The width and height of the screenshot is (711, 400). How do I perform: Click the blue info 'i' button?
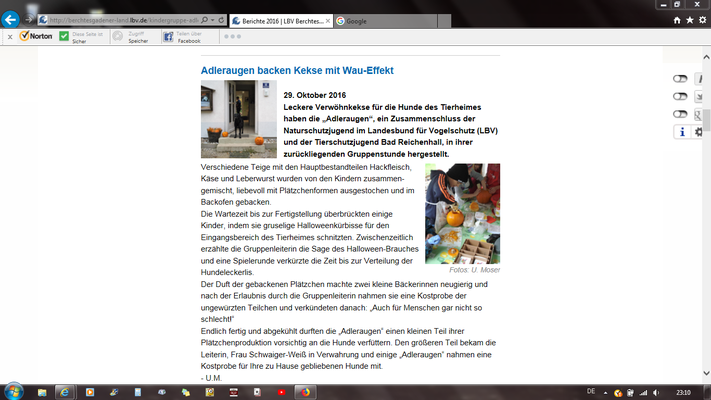pos(682,132)
